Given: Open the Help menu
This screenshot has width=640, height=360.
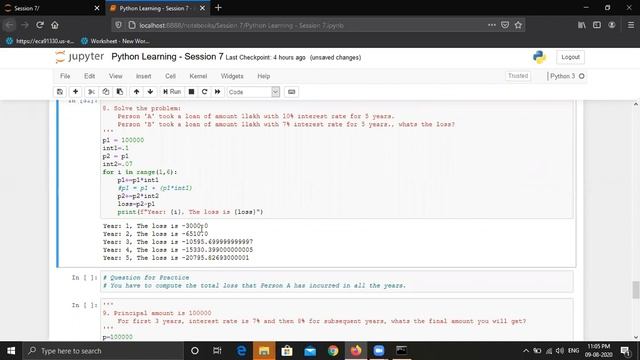Looking at the screenshot, I should (264, 76).
